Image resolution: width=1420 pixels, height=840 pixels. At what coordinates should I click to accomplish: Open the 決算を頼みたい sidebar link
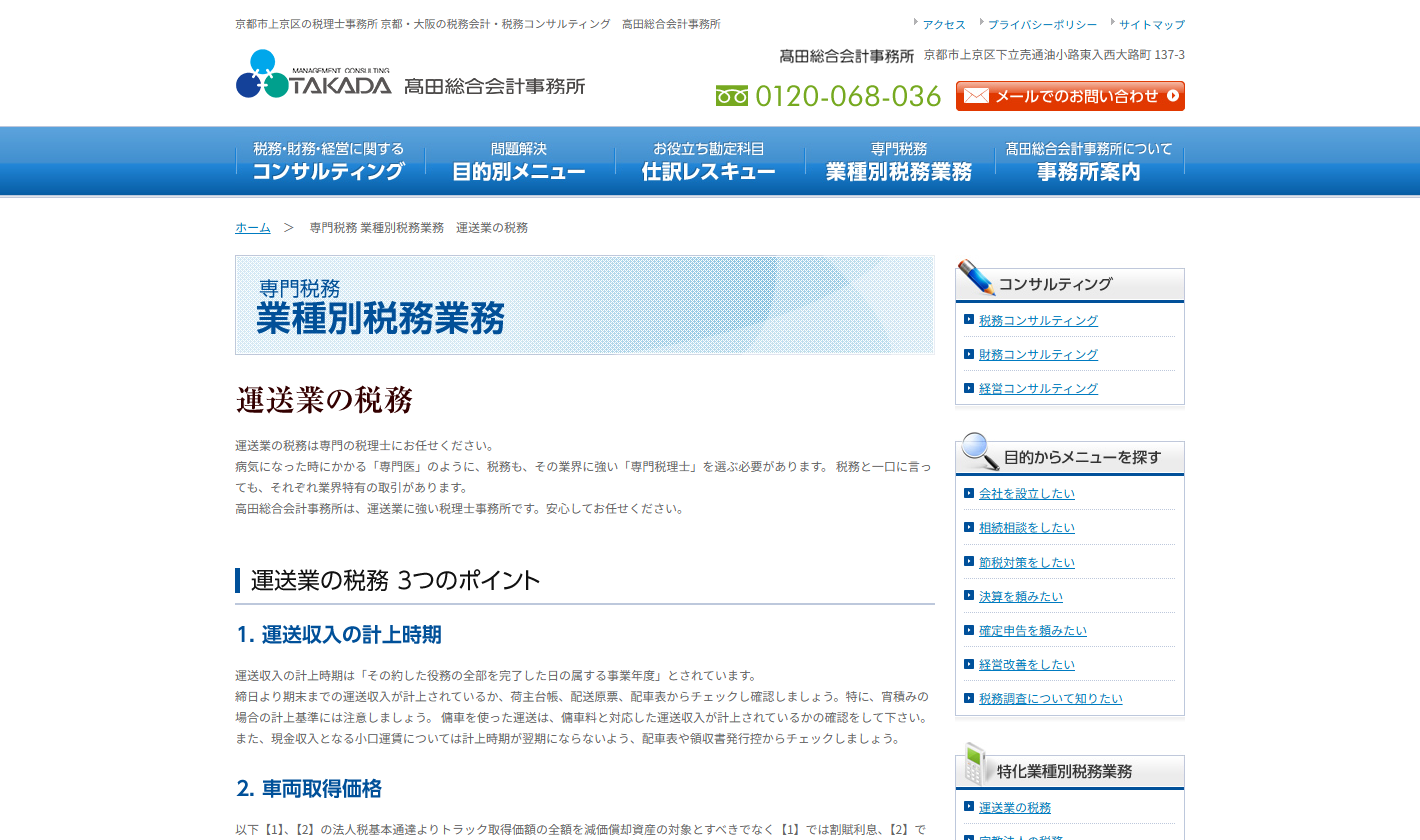pos(1021,596)
